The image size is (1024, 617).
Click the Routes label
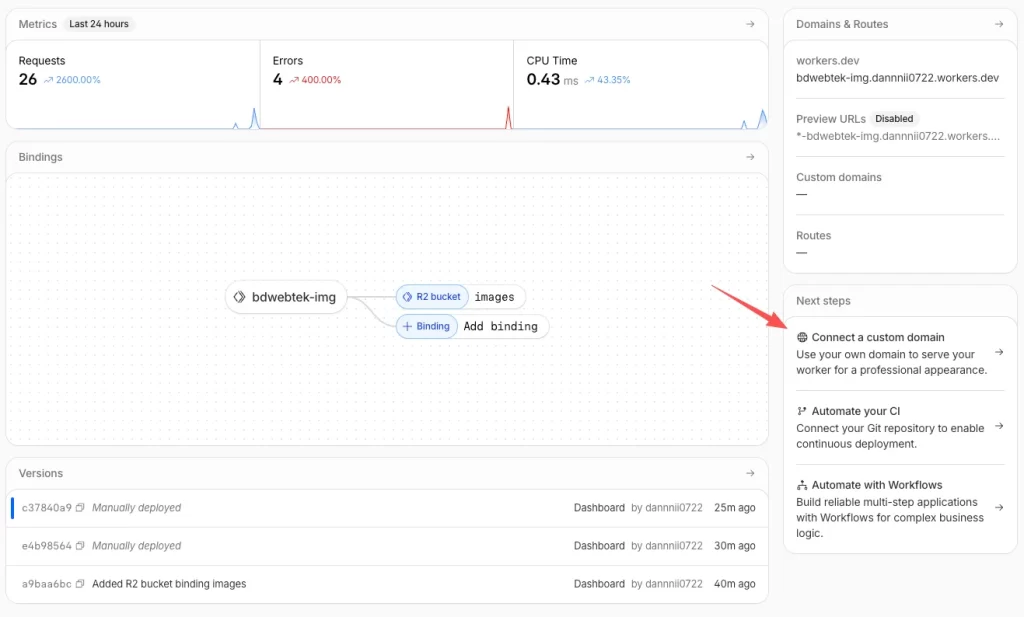point(813,236)
